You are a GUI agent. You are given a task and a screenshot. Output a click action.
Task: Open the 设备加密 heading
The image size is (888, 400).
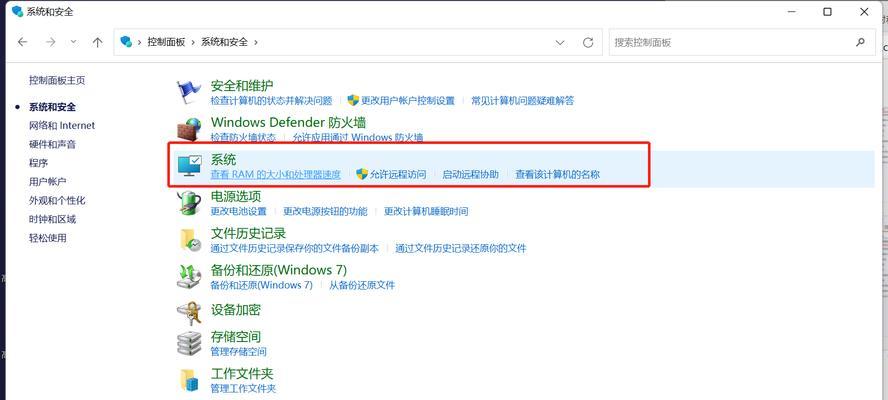tap(236, 310)
